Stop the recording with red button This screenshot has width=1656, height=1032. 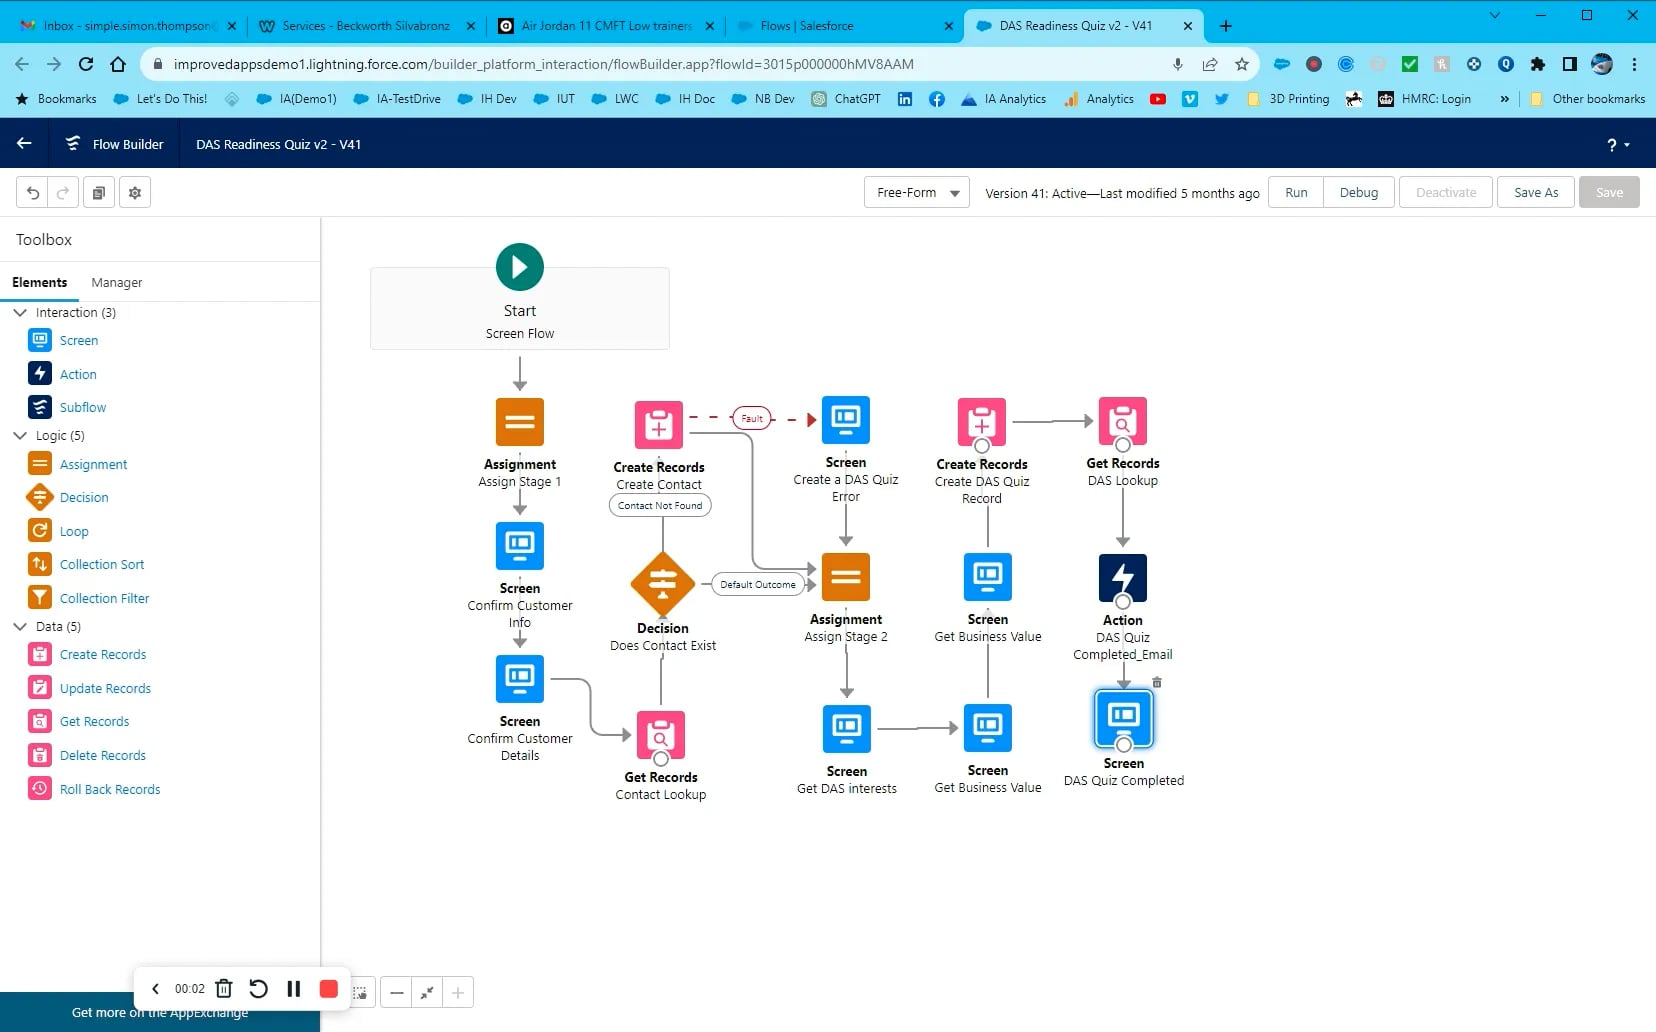328,989
